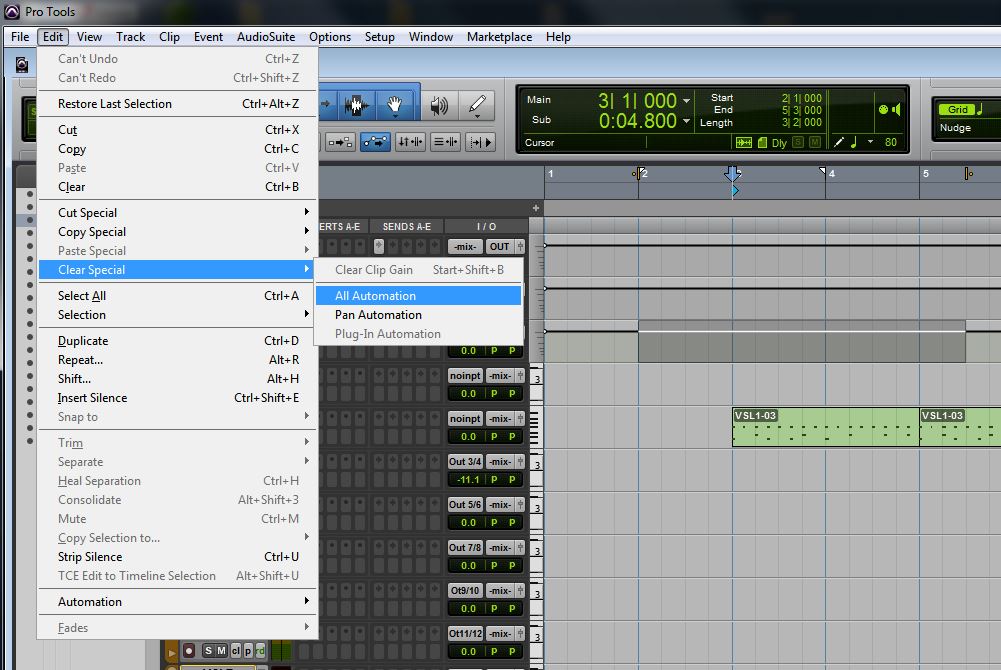Click the I / O column header
The height and width of the screenshot is (670, 1001).
coord(486,227)
